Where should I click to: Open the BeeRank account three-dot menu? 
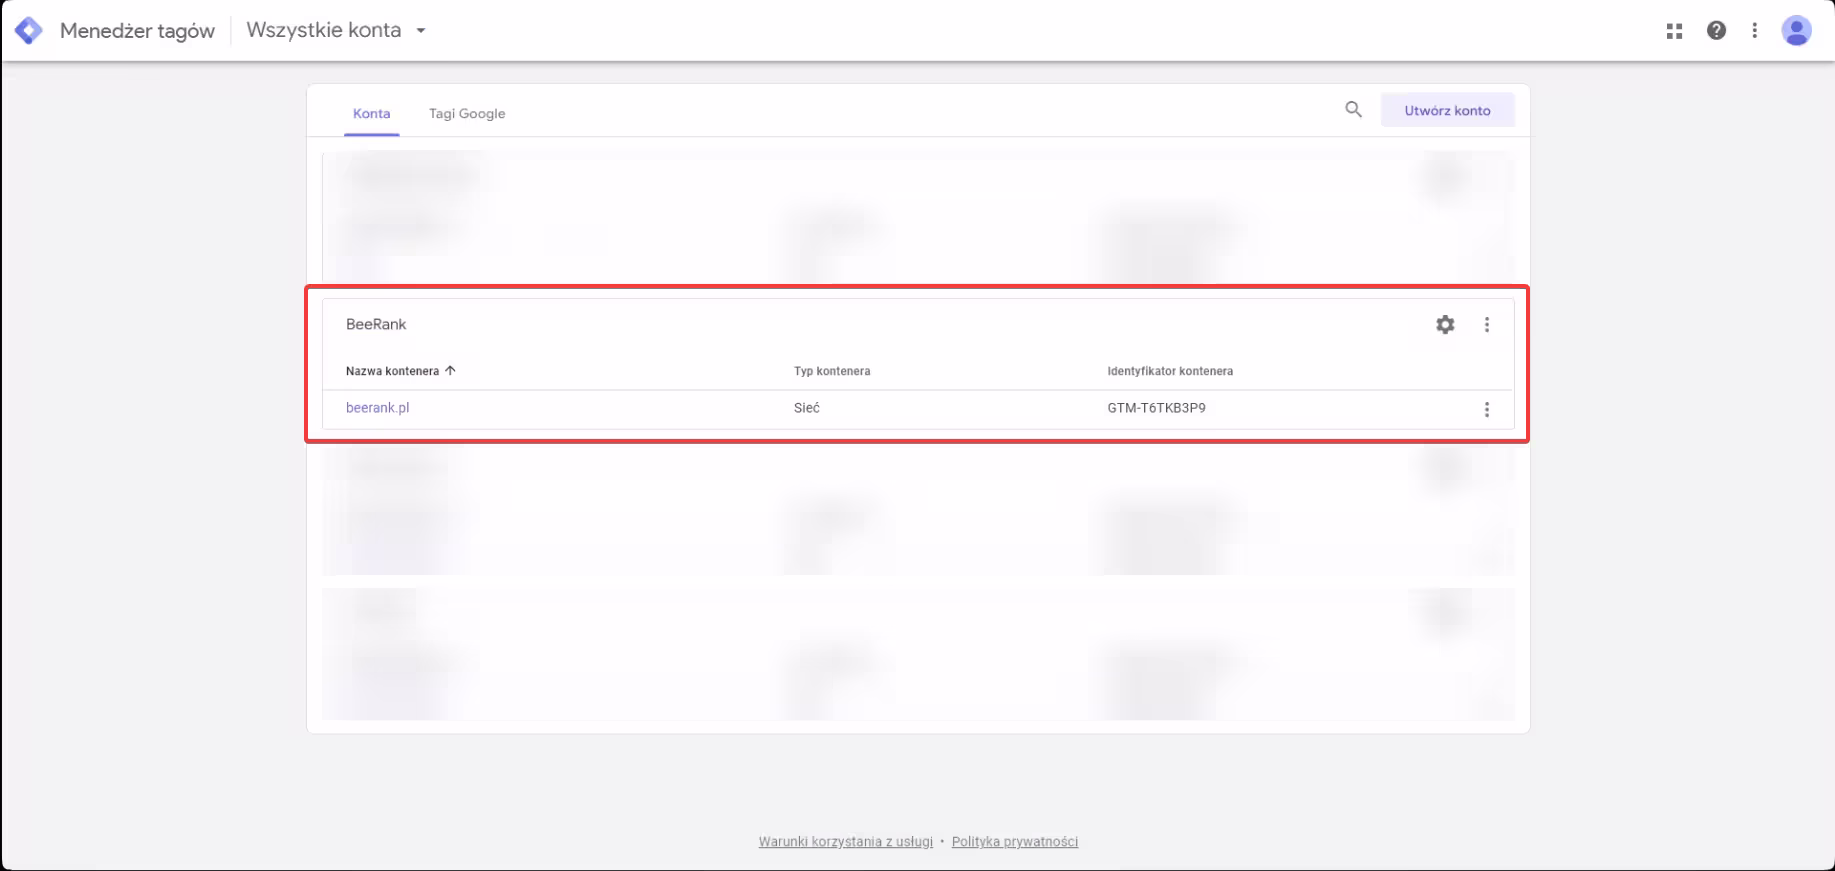tap(1487, 324)
